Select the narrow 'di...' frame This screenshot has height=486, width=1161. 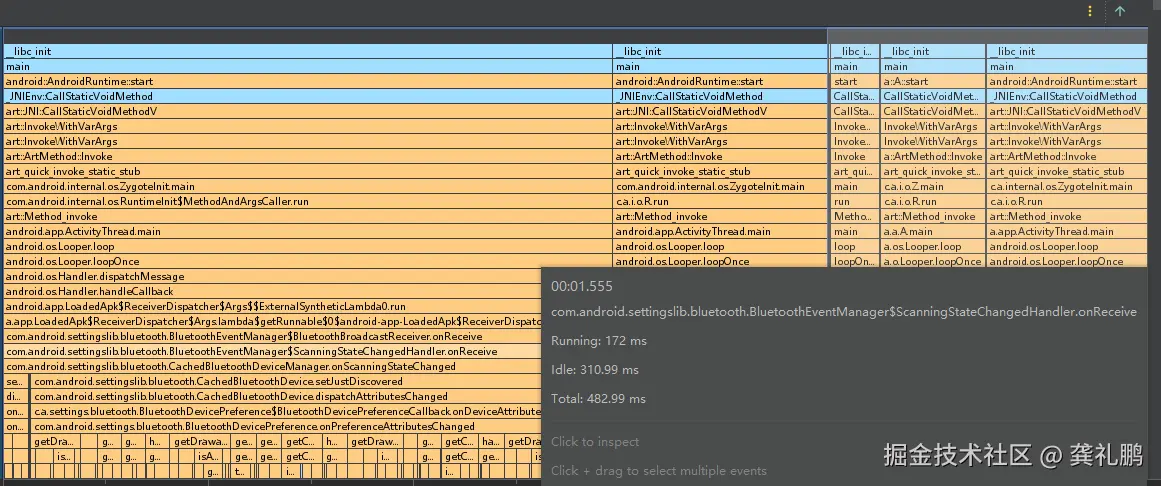16,396
